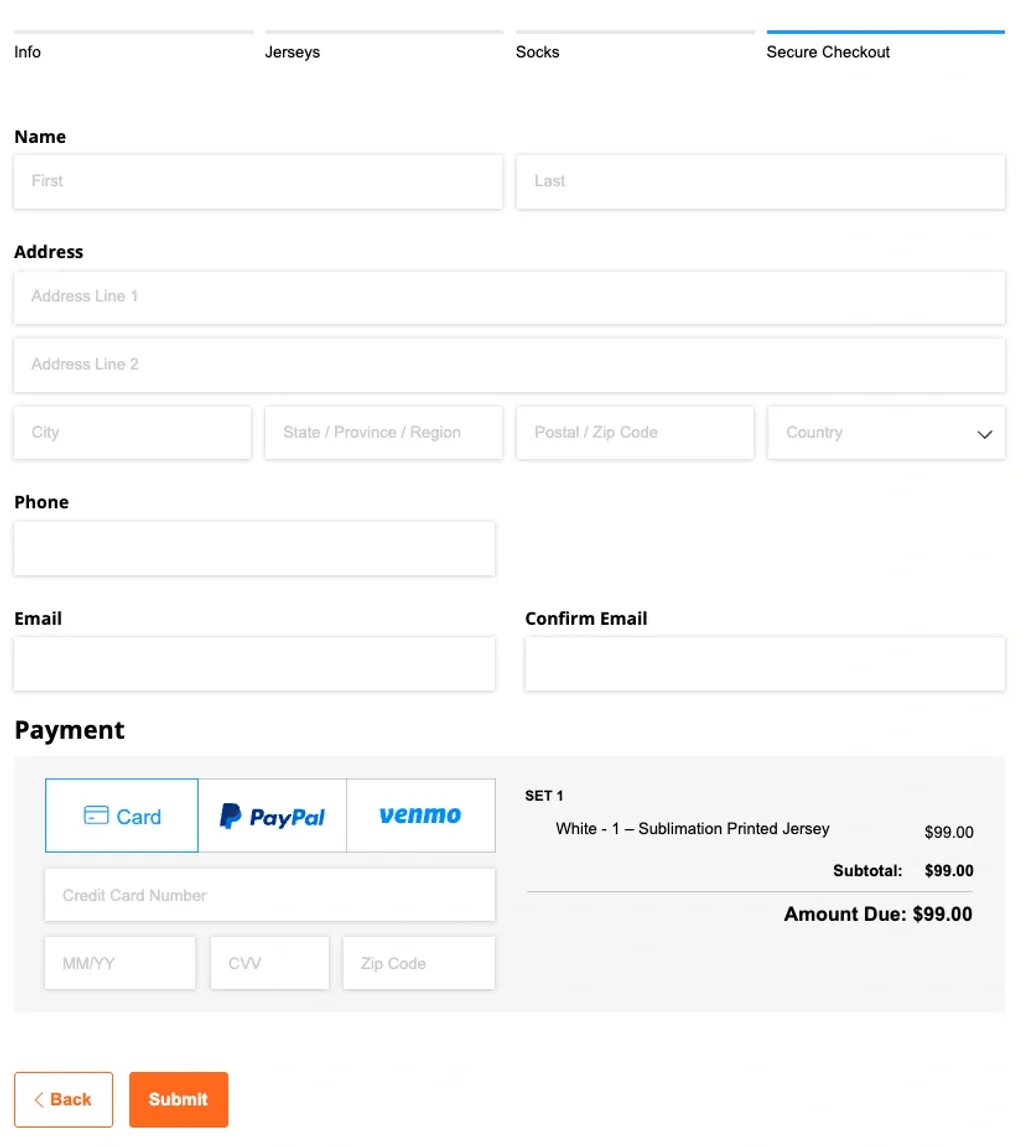
Task: Focus the CVV input
Action: [x=269, y=963]
